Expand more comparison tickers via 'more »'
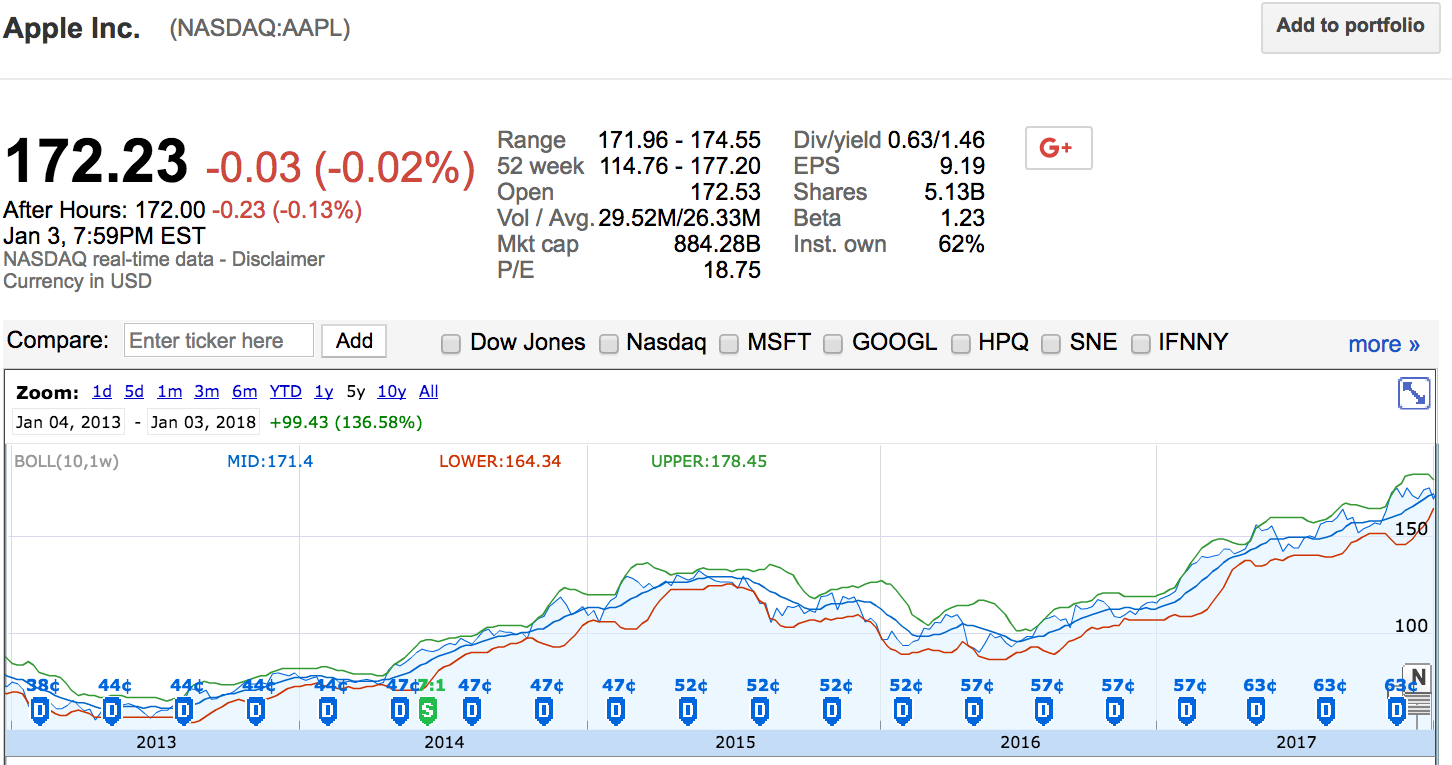 click(x=1383, y=344)
